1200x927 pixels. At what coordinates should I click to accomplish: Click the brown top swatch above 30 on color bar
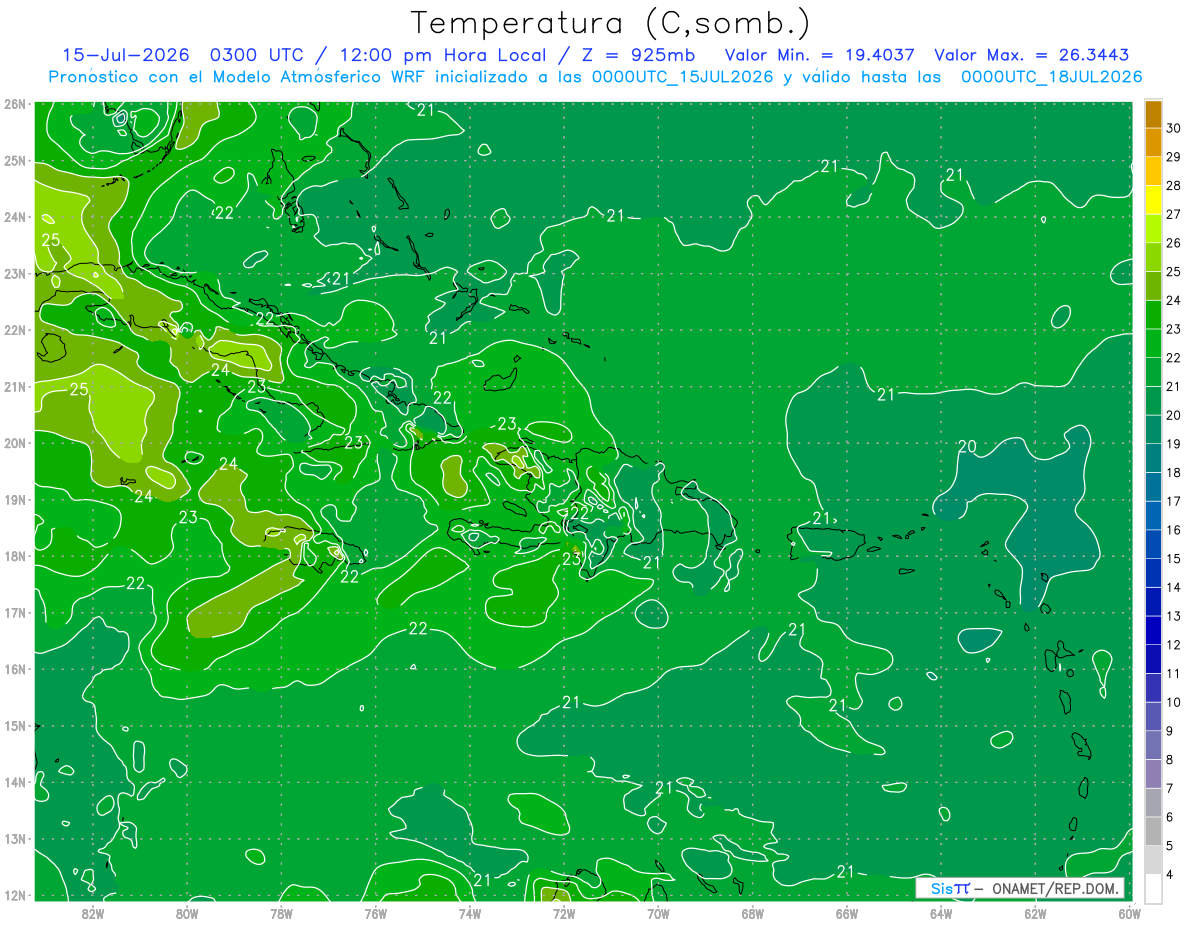tap(1153, 114)
